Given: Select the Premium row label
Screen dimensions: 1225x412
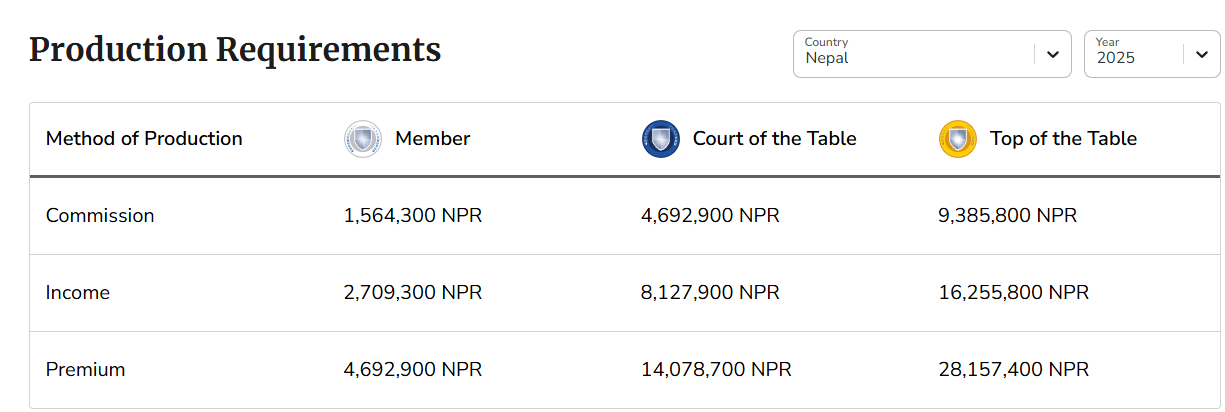Looking at the screenshot, I should 86,370.
